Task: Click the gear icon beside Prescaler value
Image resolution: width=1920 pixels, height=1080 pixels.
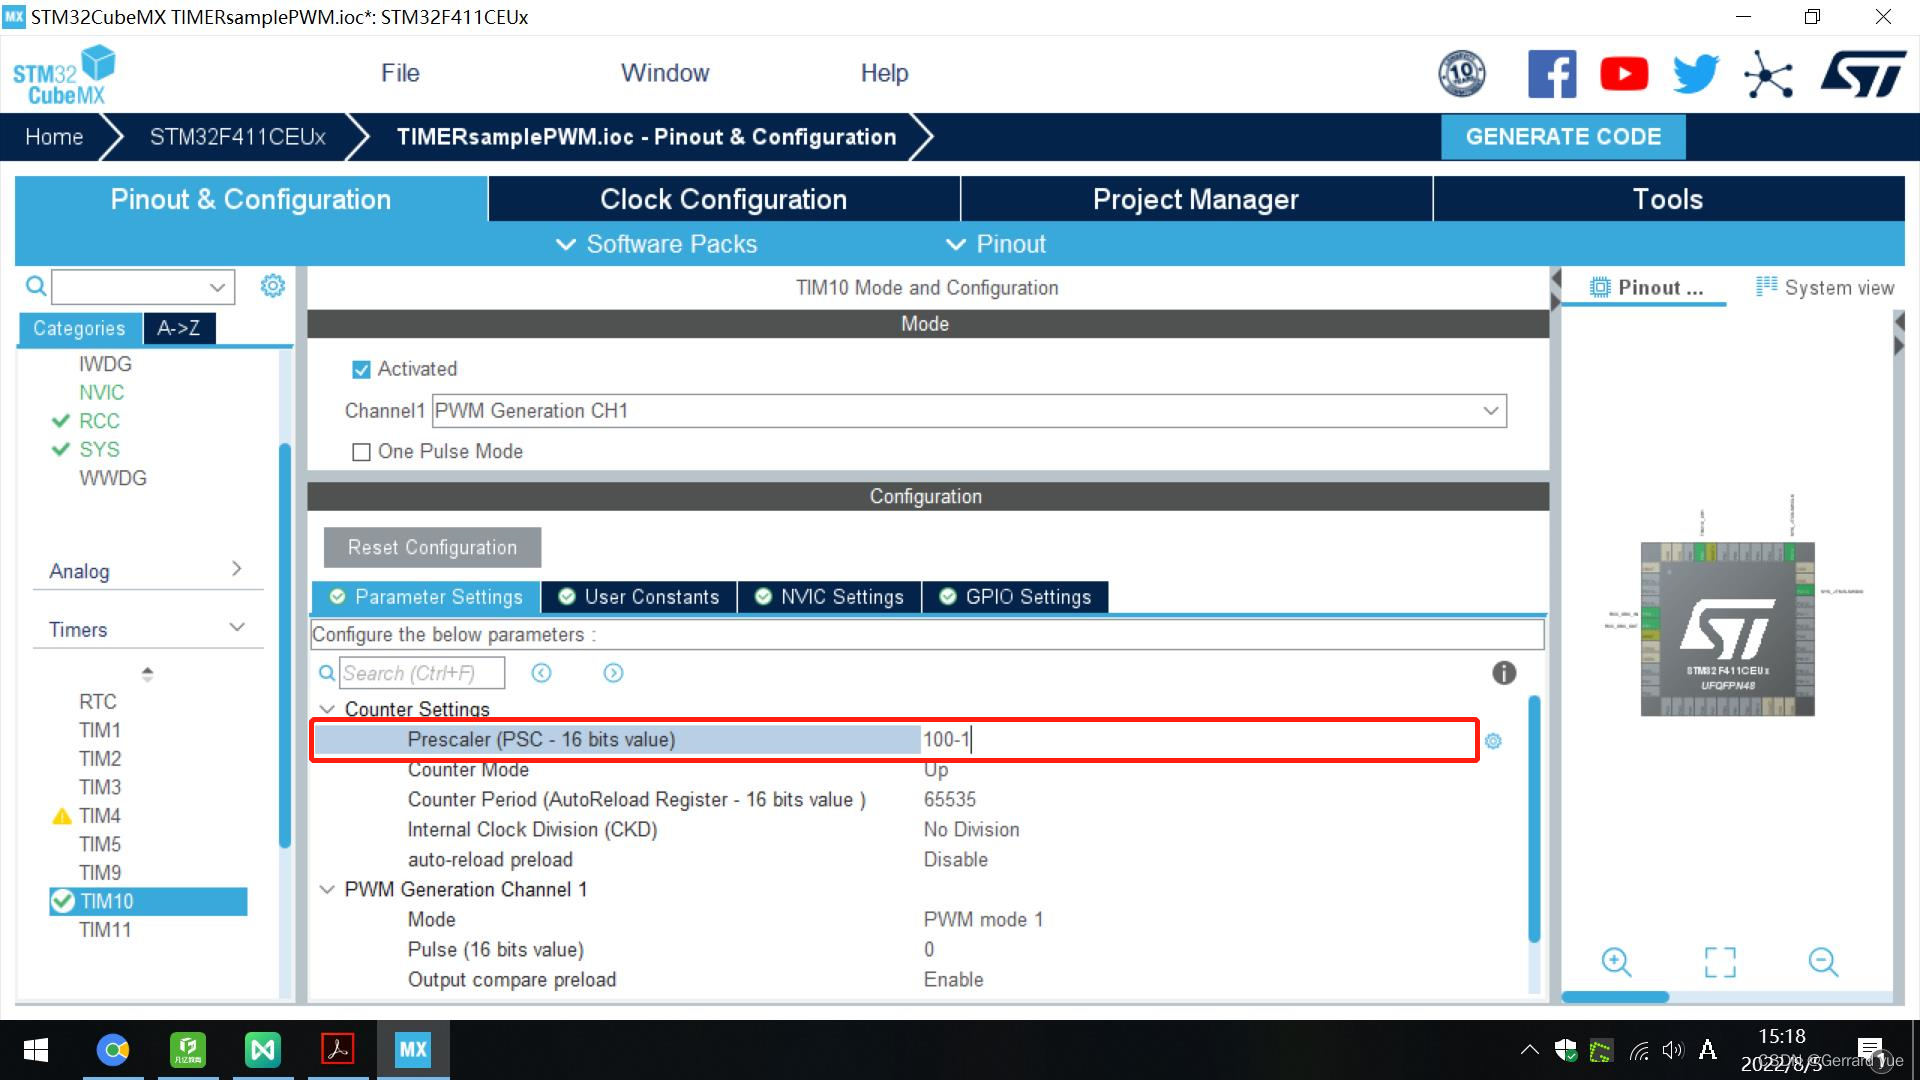Action: click(x=1493, y=741)
